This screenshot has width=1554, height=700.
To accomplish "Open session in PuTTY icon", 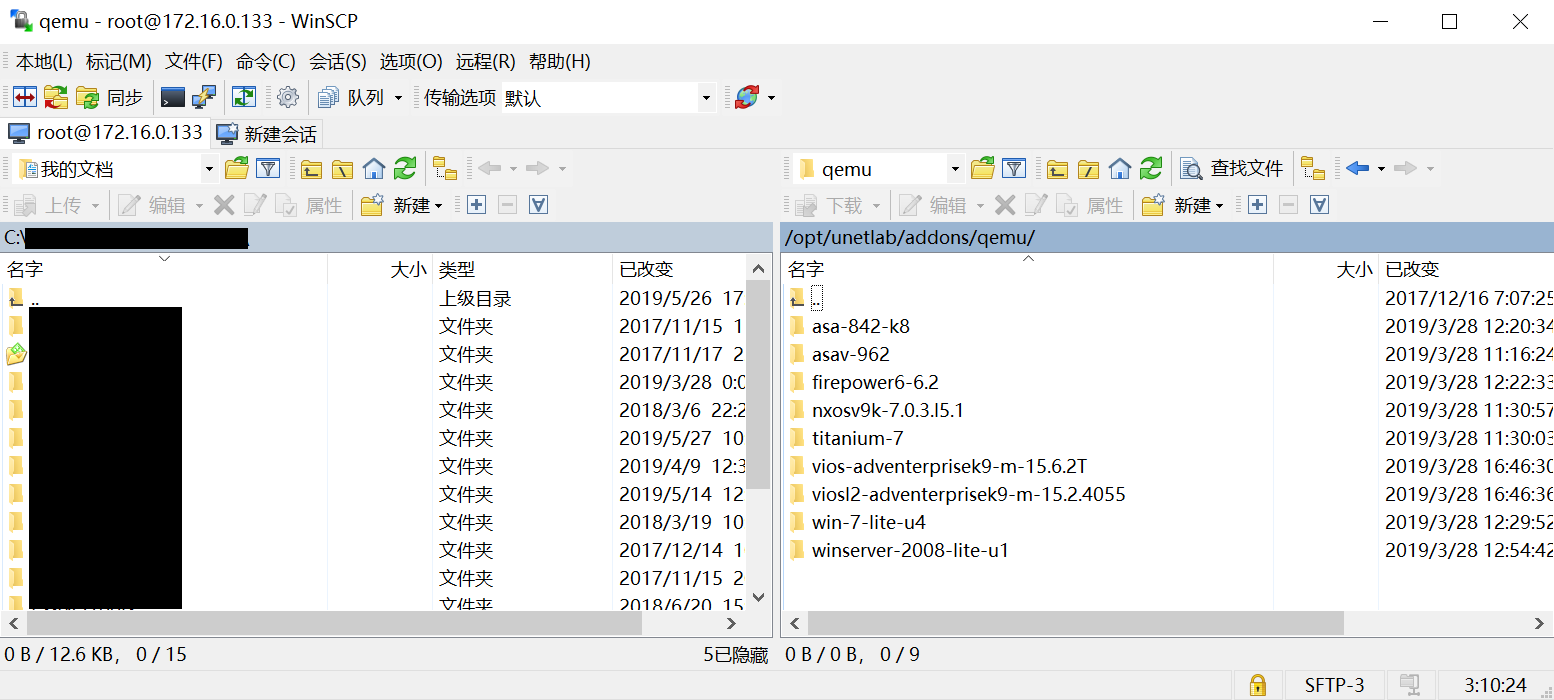I will (204, 97).
